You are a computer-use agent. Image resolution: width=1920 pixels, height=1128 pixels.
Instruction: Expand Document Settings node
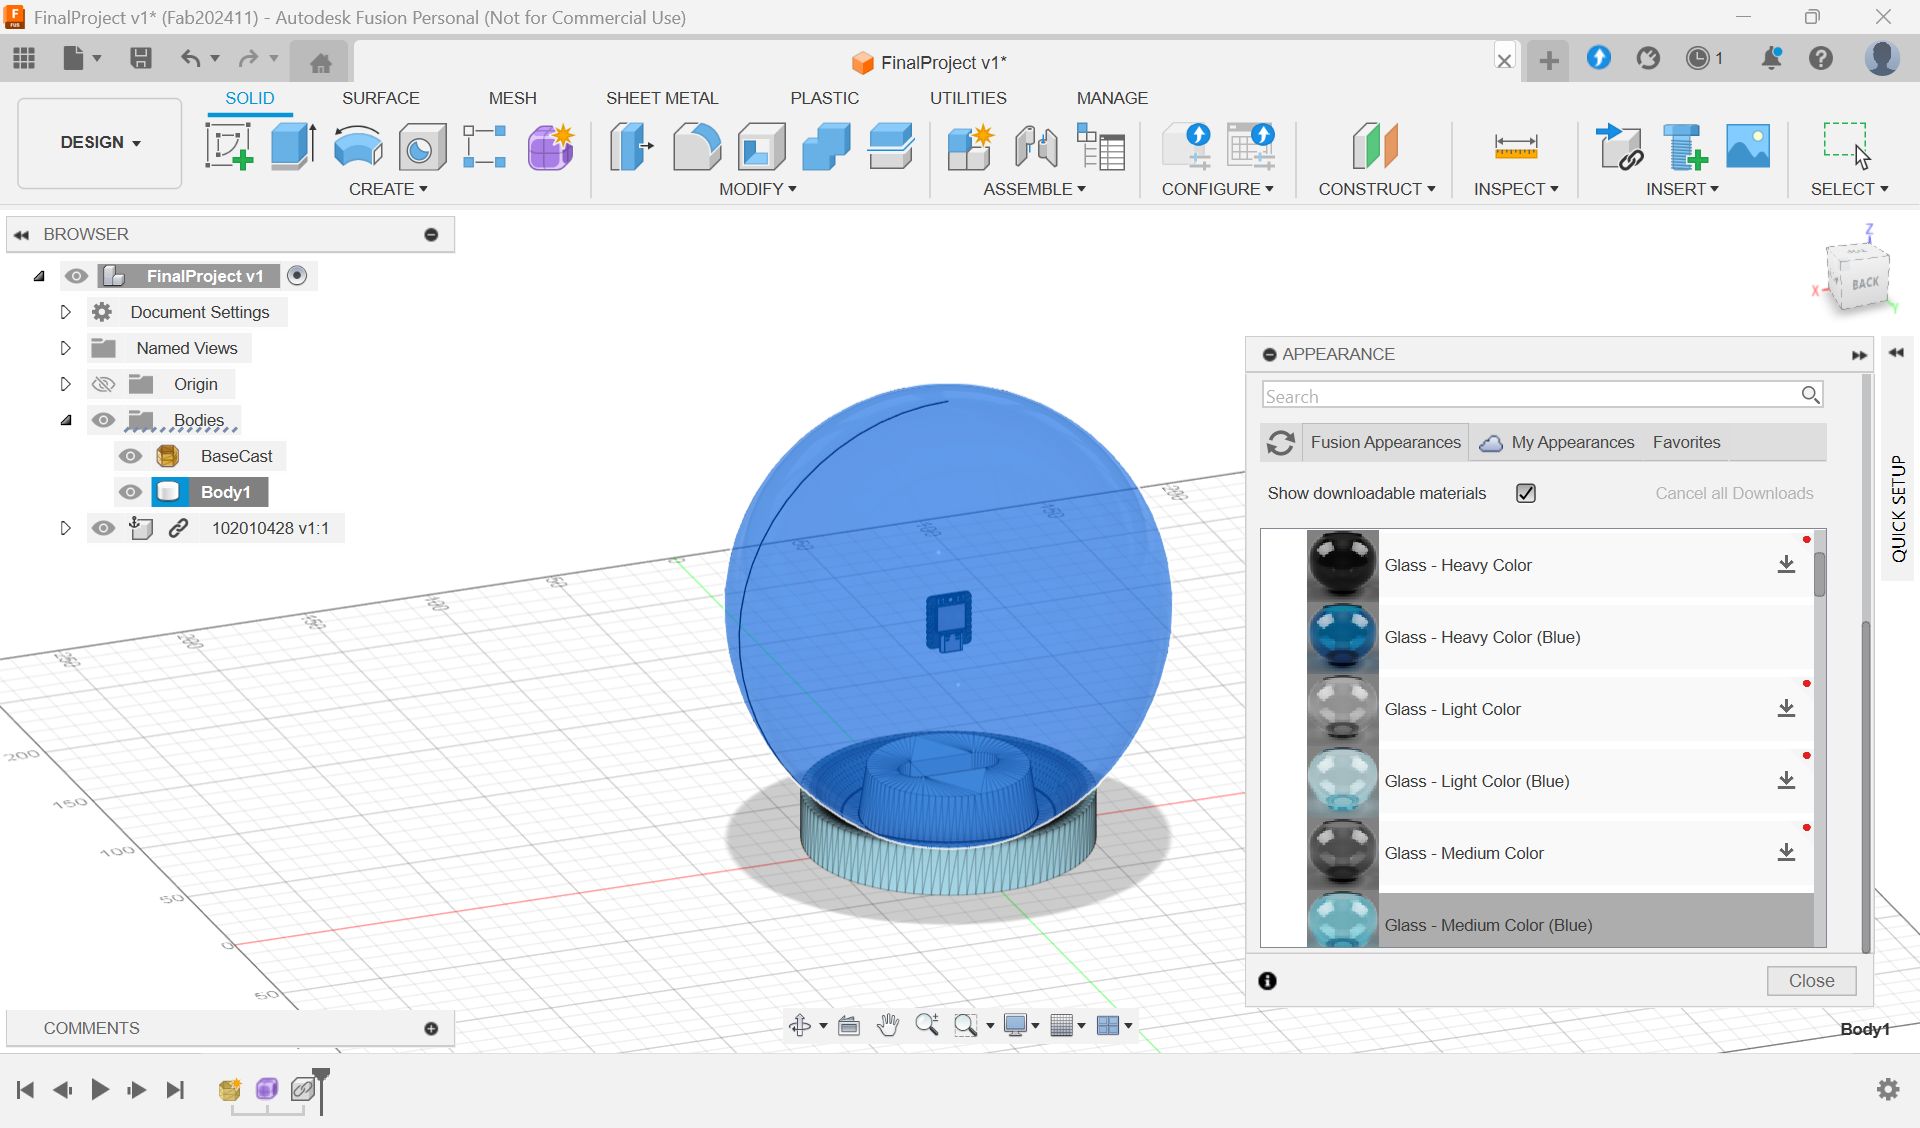[65, 312]
